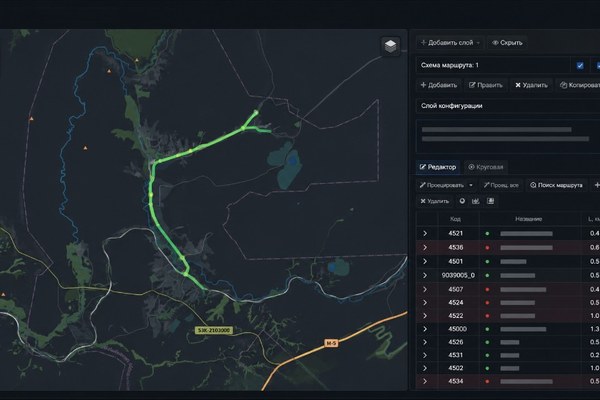
Task: Select code cell 9039005_0
Action: [x=458, y=276]
